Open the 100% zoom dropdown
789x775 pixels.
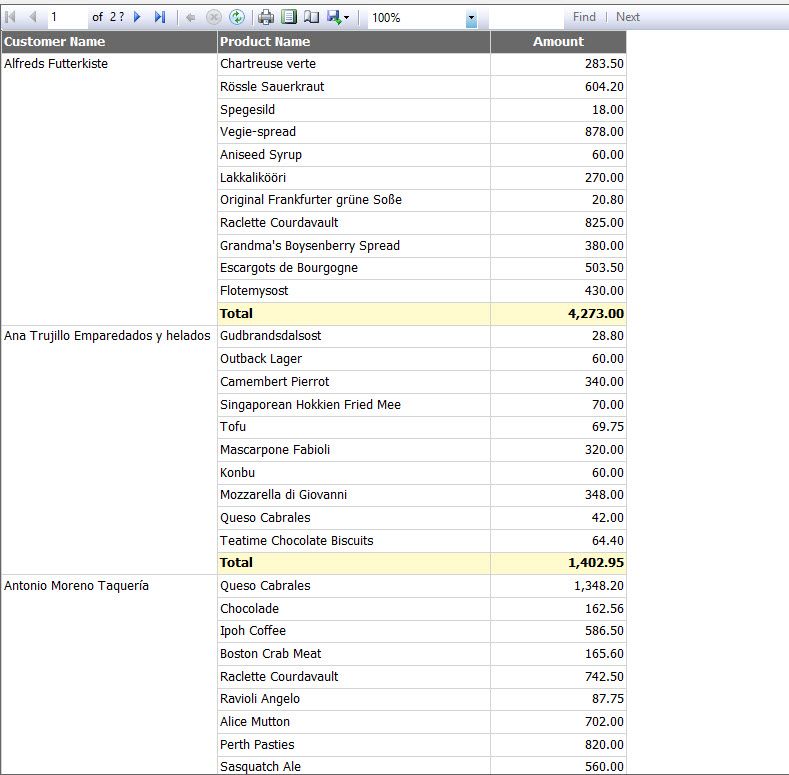coord(471,18)
